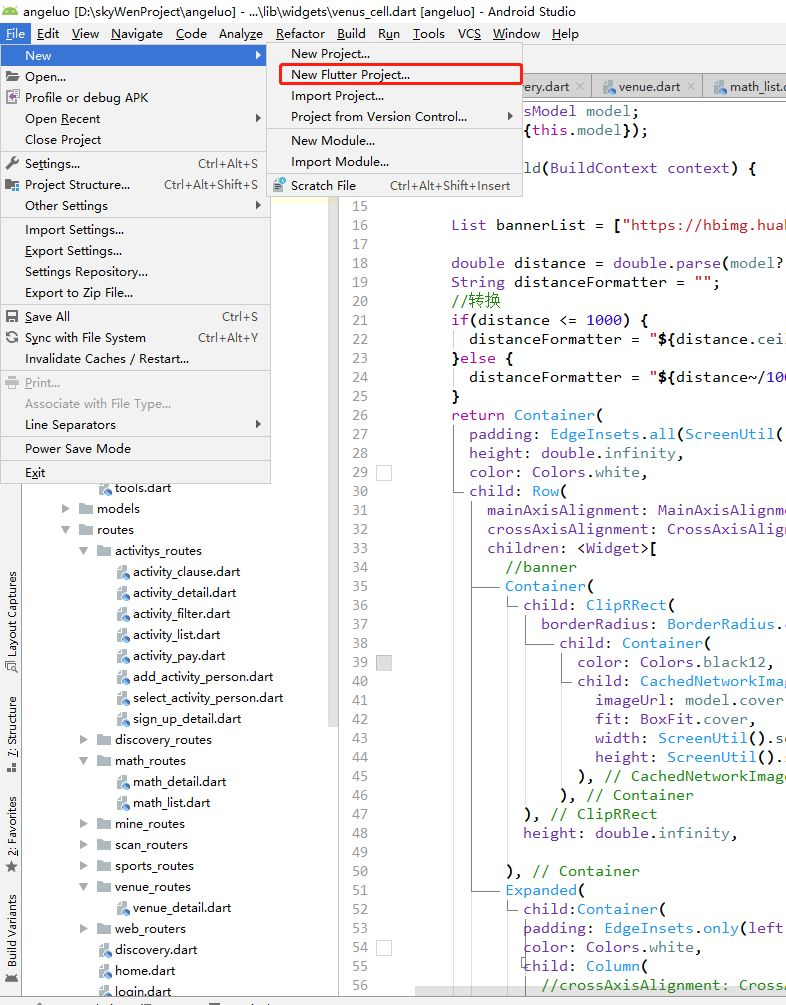
Task: Click the models folder icon
Action: (x=86, y=508)
